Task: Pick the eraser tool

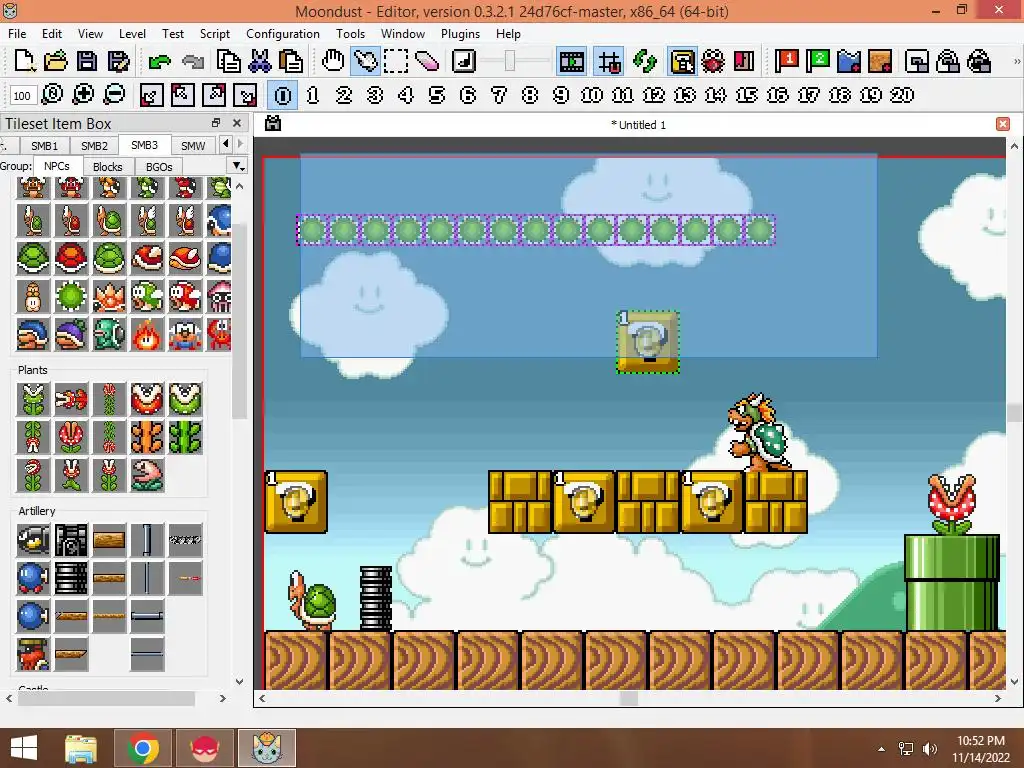Action: (427, 61)
